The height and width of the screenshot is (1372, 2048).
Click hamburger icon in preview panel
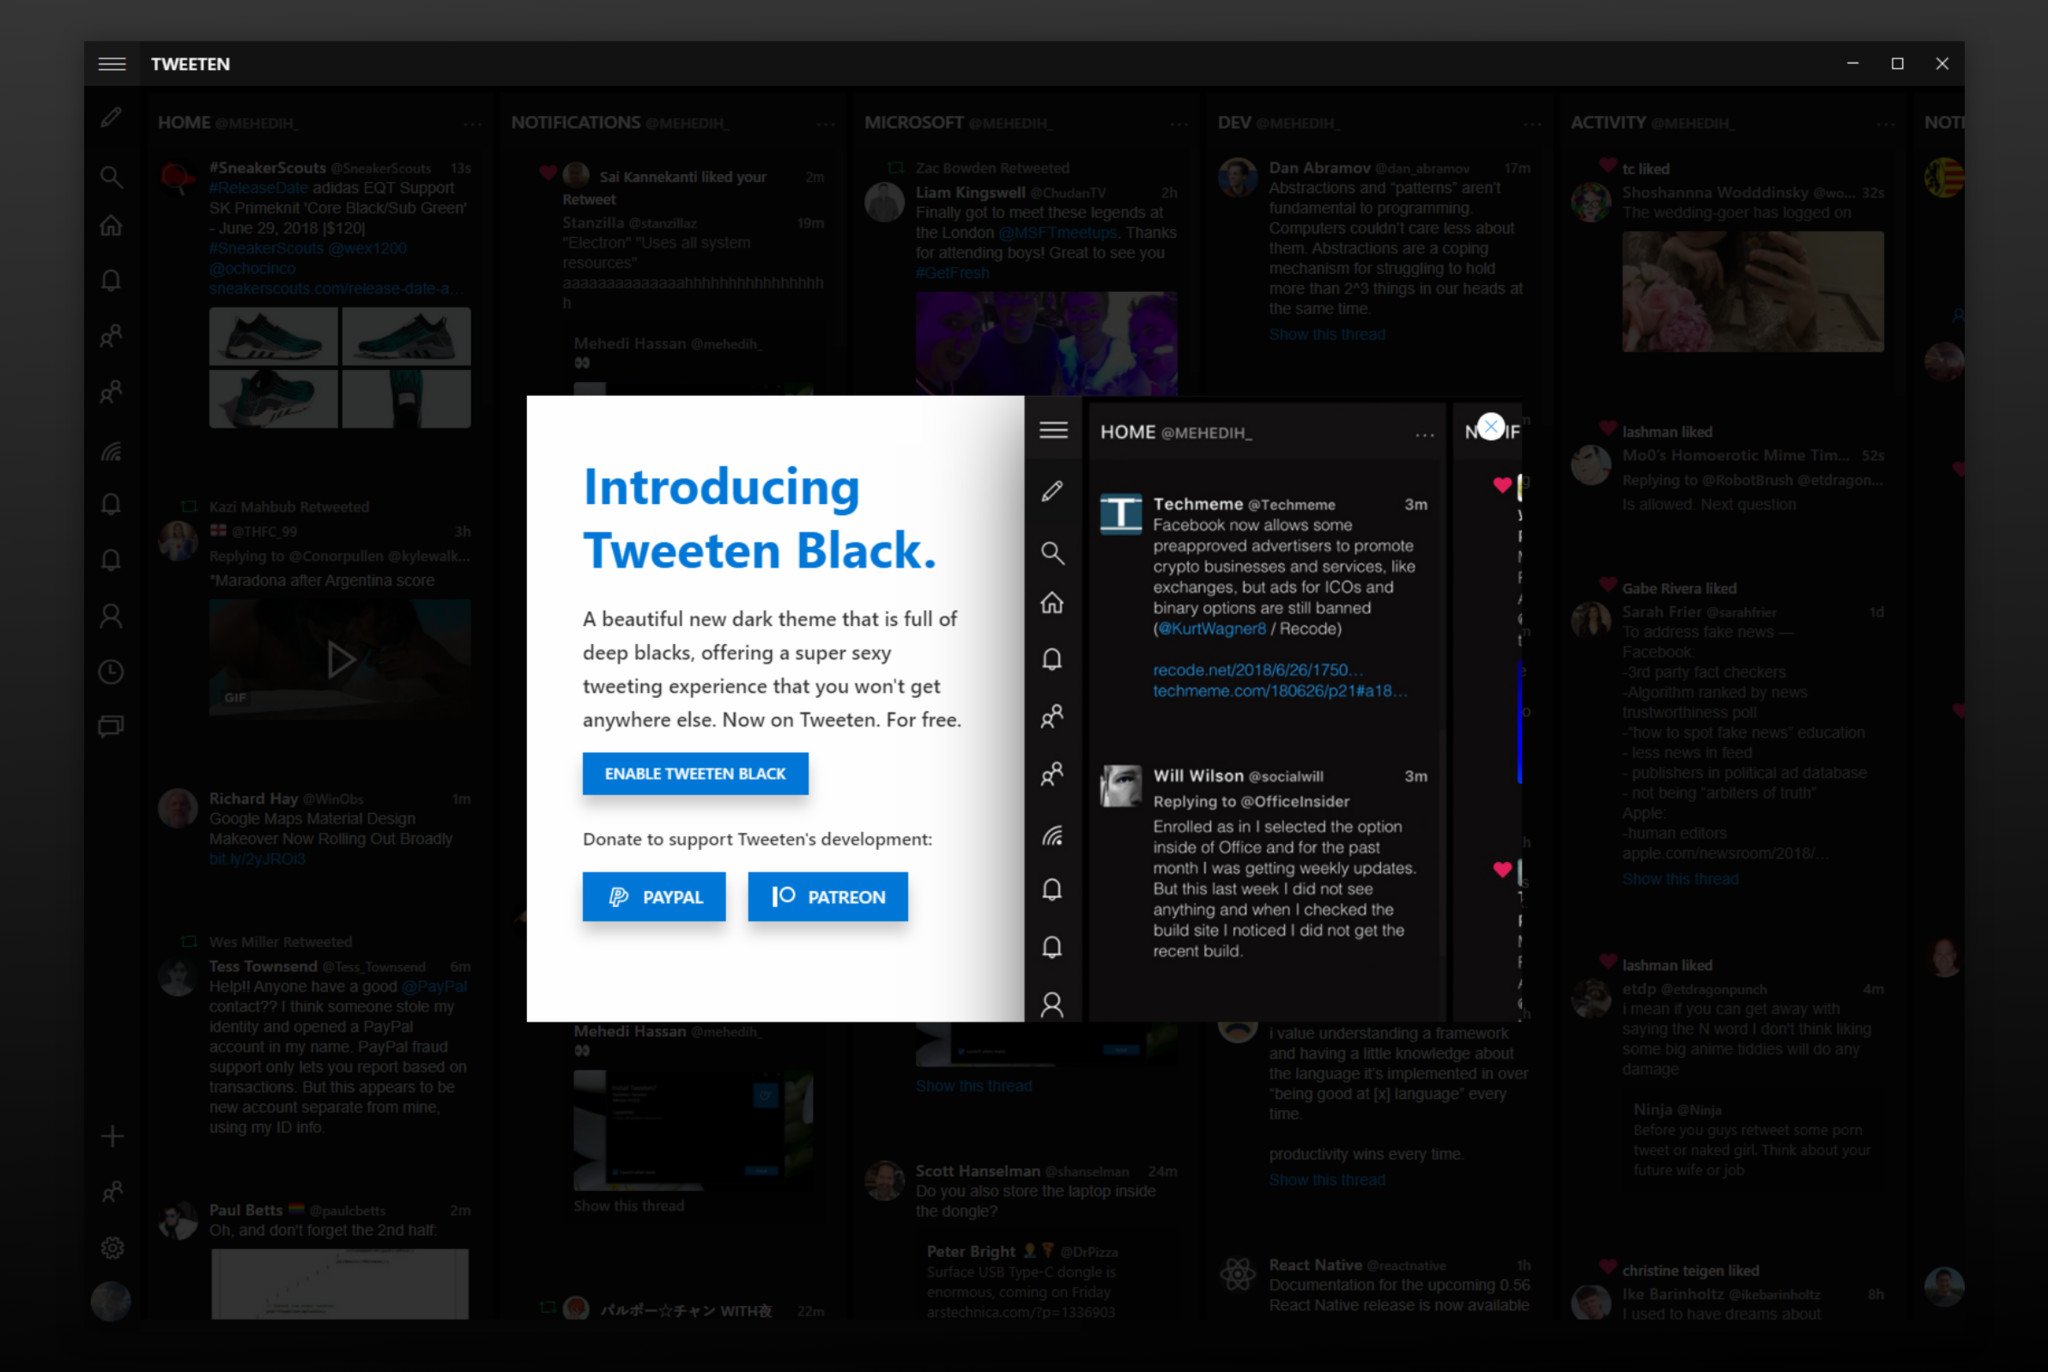[1053, 430]
